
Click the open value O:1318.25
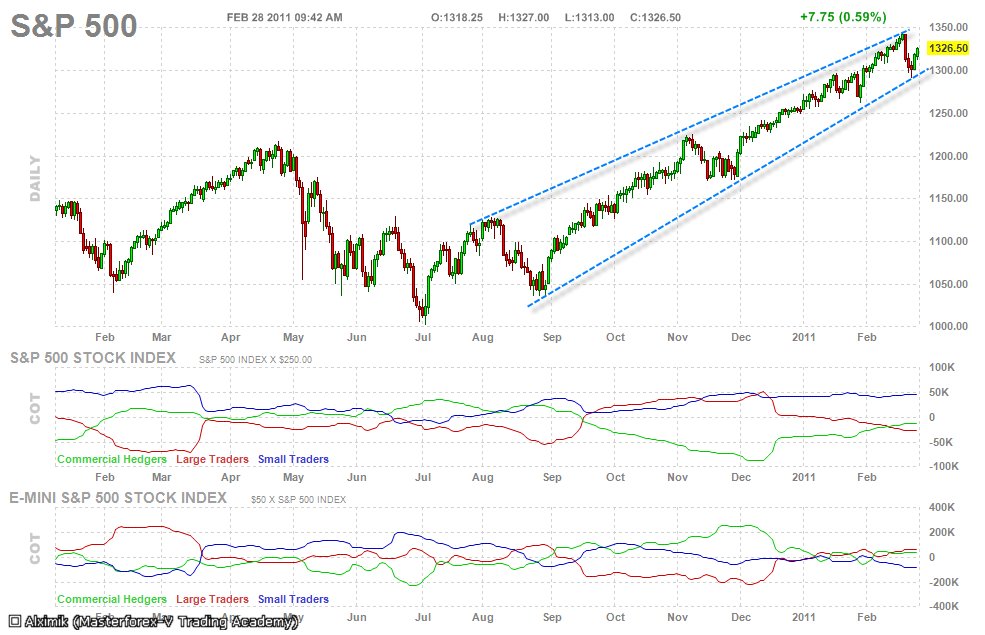coord(457,18)
